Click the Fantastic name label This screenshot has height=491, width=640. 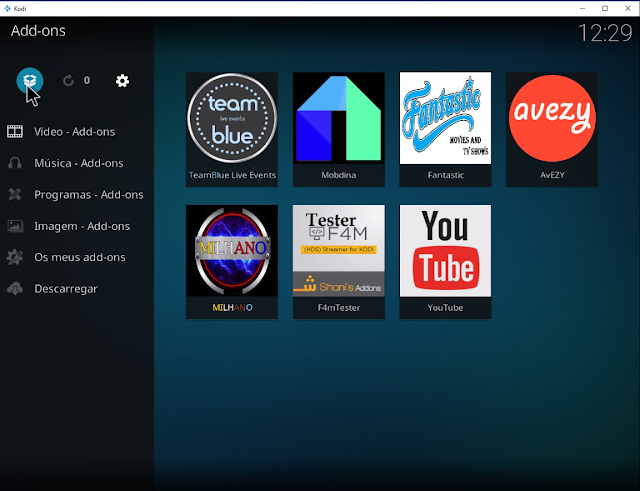tap(446, 175)
